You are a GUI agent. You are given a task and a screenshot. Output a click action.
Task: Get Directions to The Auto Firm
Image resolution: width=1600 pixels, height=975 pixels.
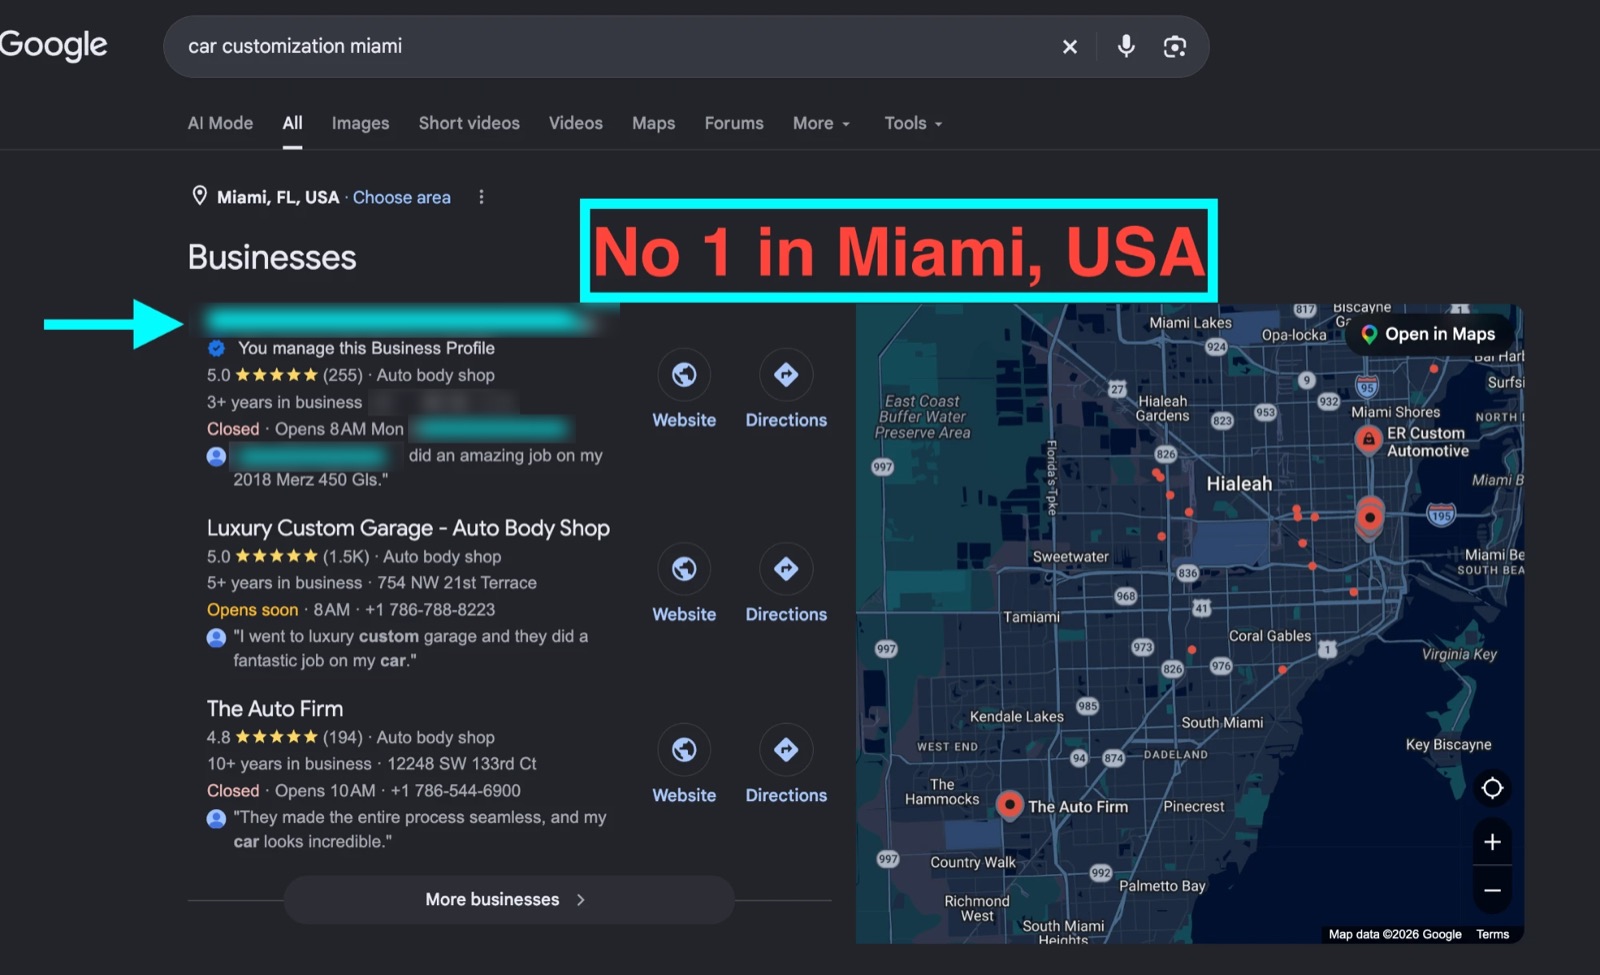pos(786,765)
